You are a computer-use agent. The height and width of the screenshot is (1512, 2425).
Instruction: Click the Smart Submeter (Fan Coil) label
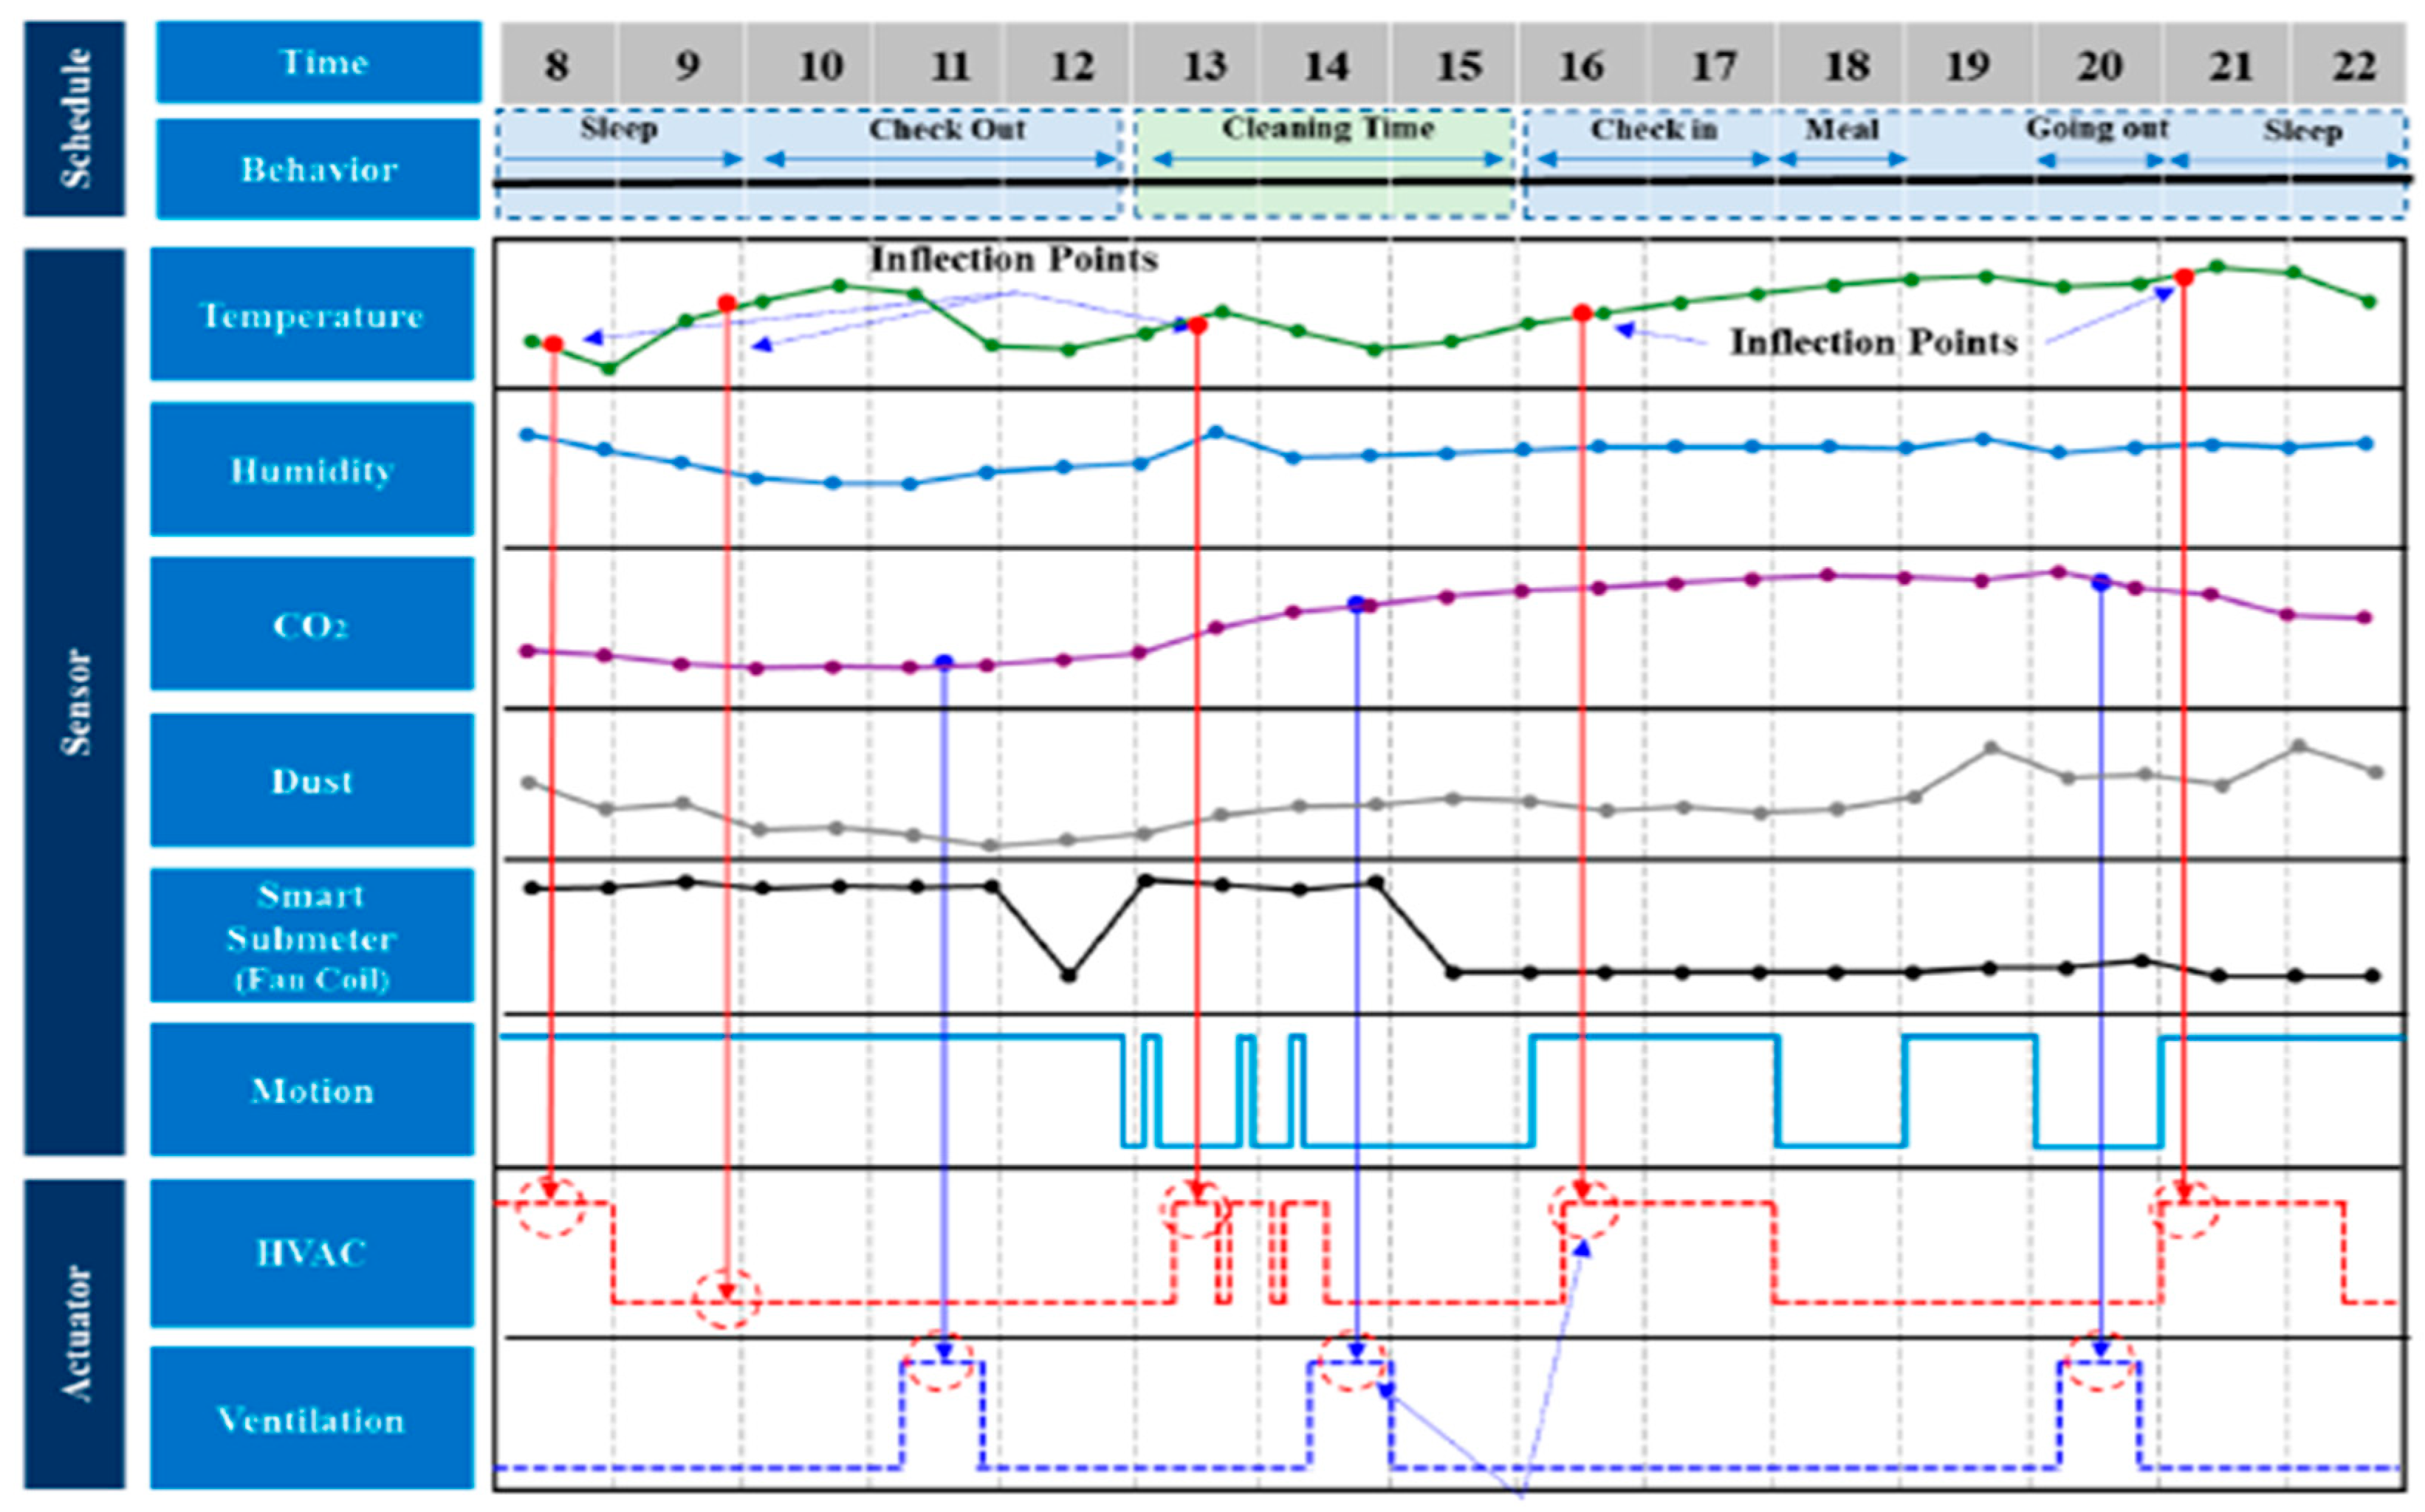coord(312,935)
